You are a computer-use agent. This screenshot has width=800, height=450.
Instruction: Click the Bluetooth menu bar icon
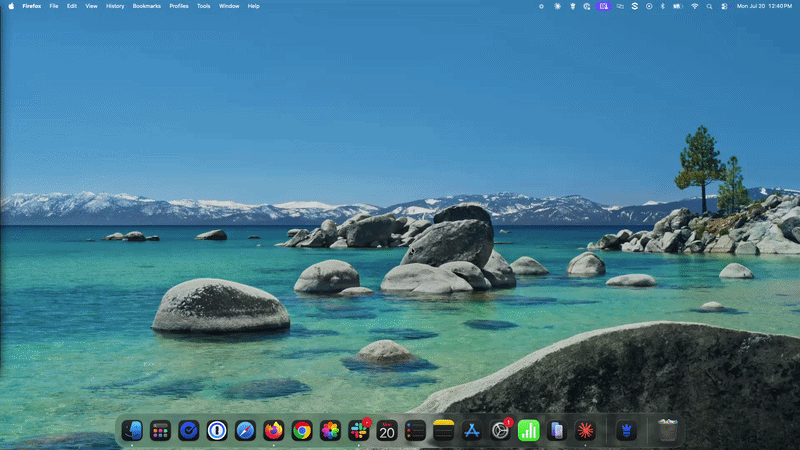click(663, 6)
